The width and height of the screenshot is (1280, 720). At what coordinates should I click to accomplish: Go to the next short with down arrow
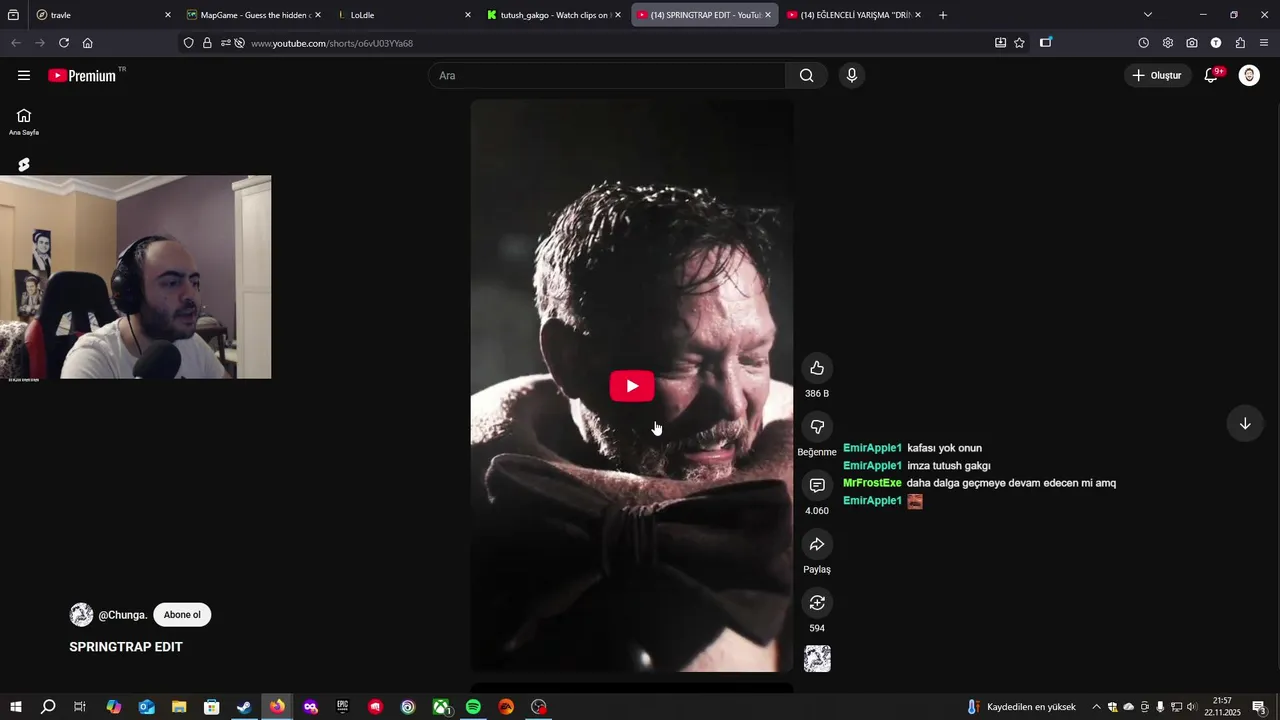pos(1245,424)
